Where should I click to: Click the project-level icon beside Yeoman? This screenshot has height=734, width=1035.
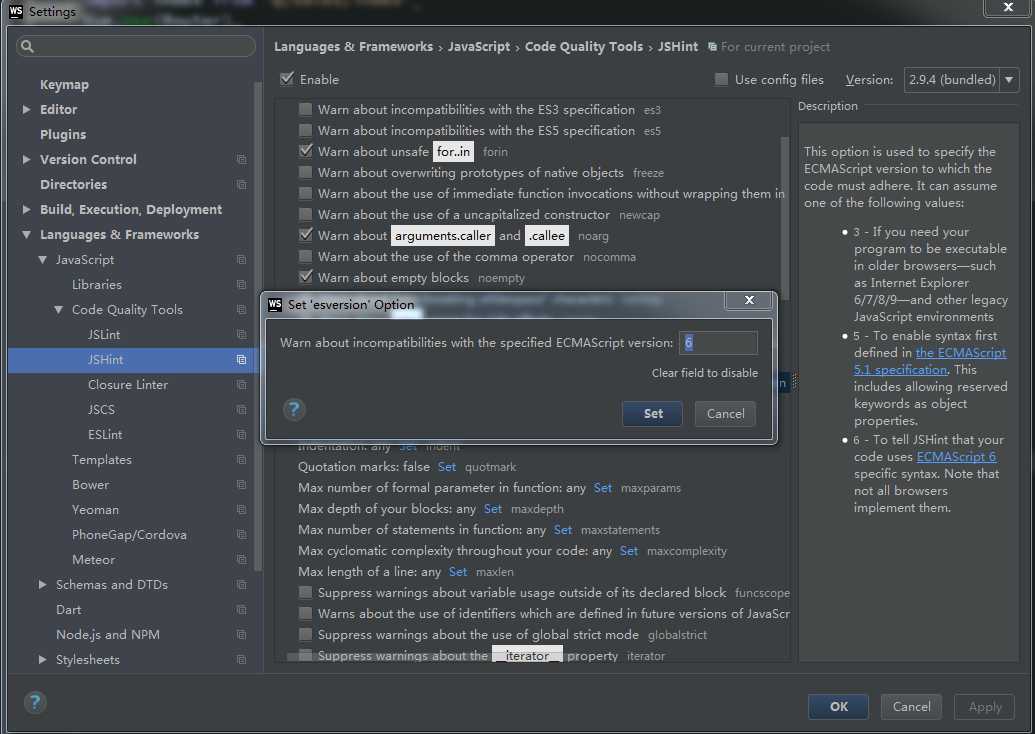[x=242, y=510]
